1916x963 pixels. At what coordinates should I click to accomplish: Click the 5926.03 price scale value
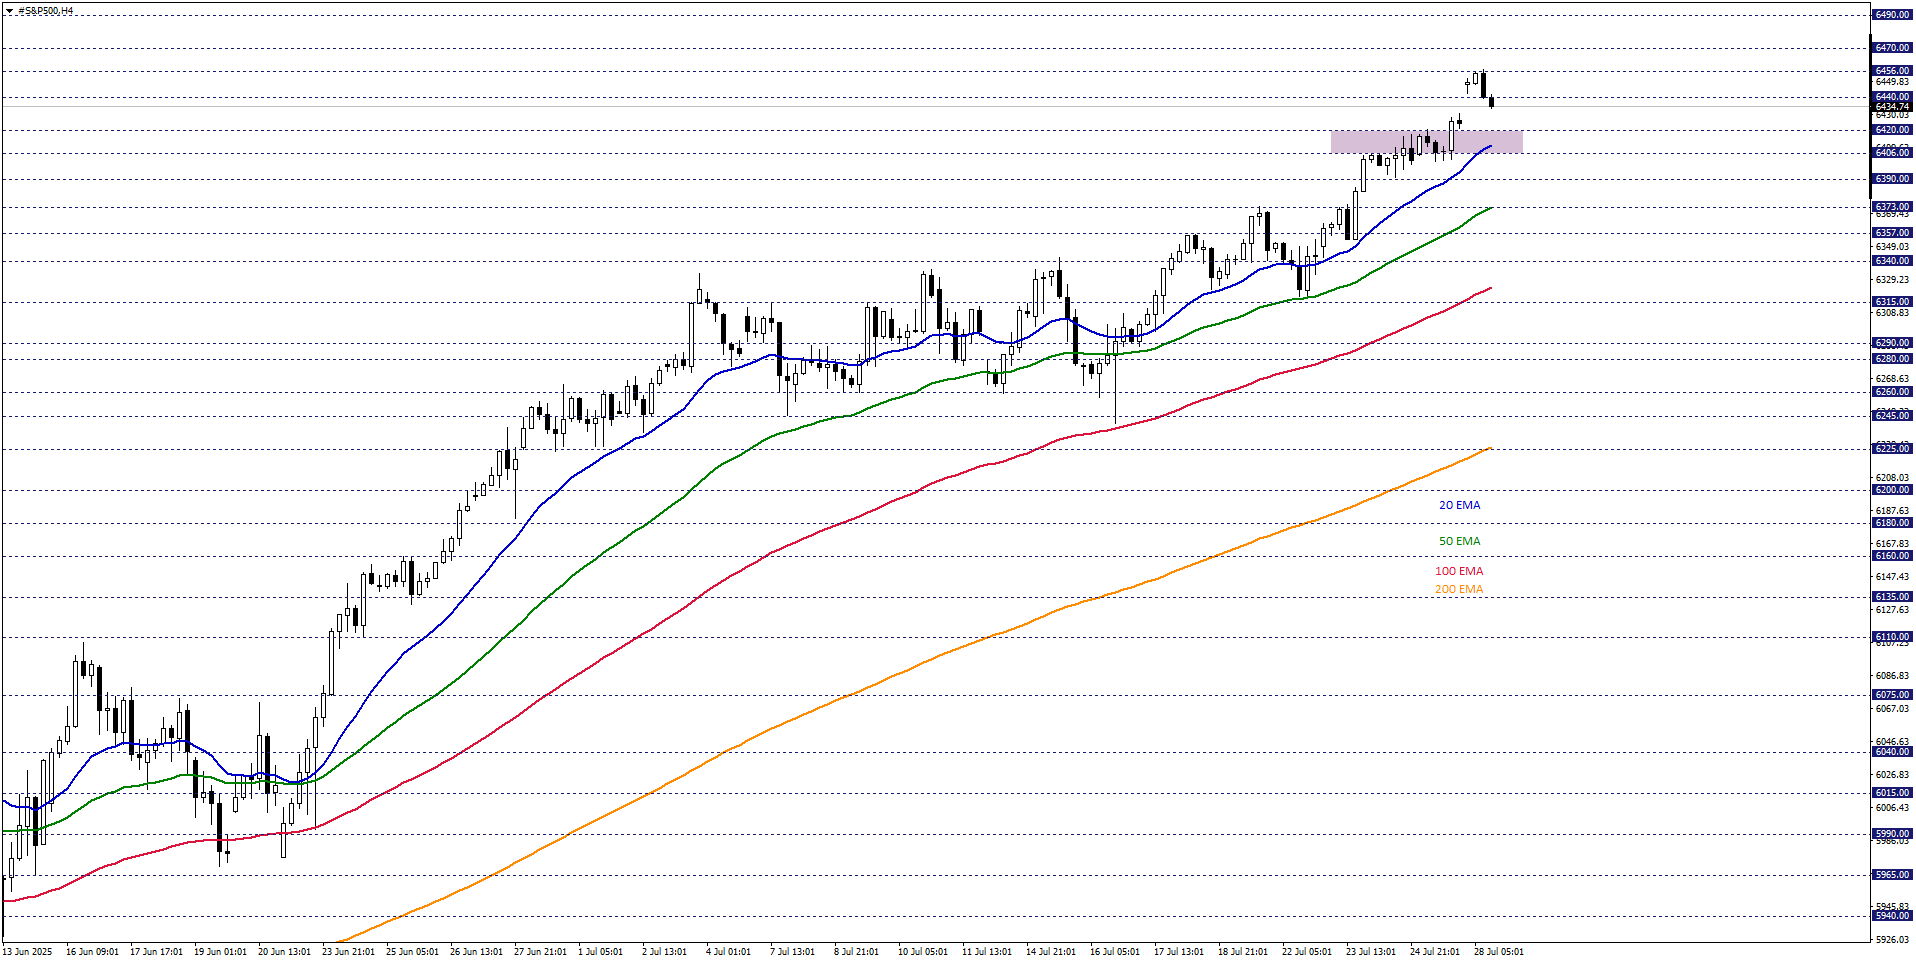pyautogui.click(x=1892, y=940)
